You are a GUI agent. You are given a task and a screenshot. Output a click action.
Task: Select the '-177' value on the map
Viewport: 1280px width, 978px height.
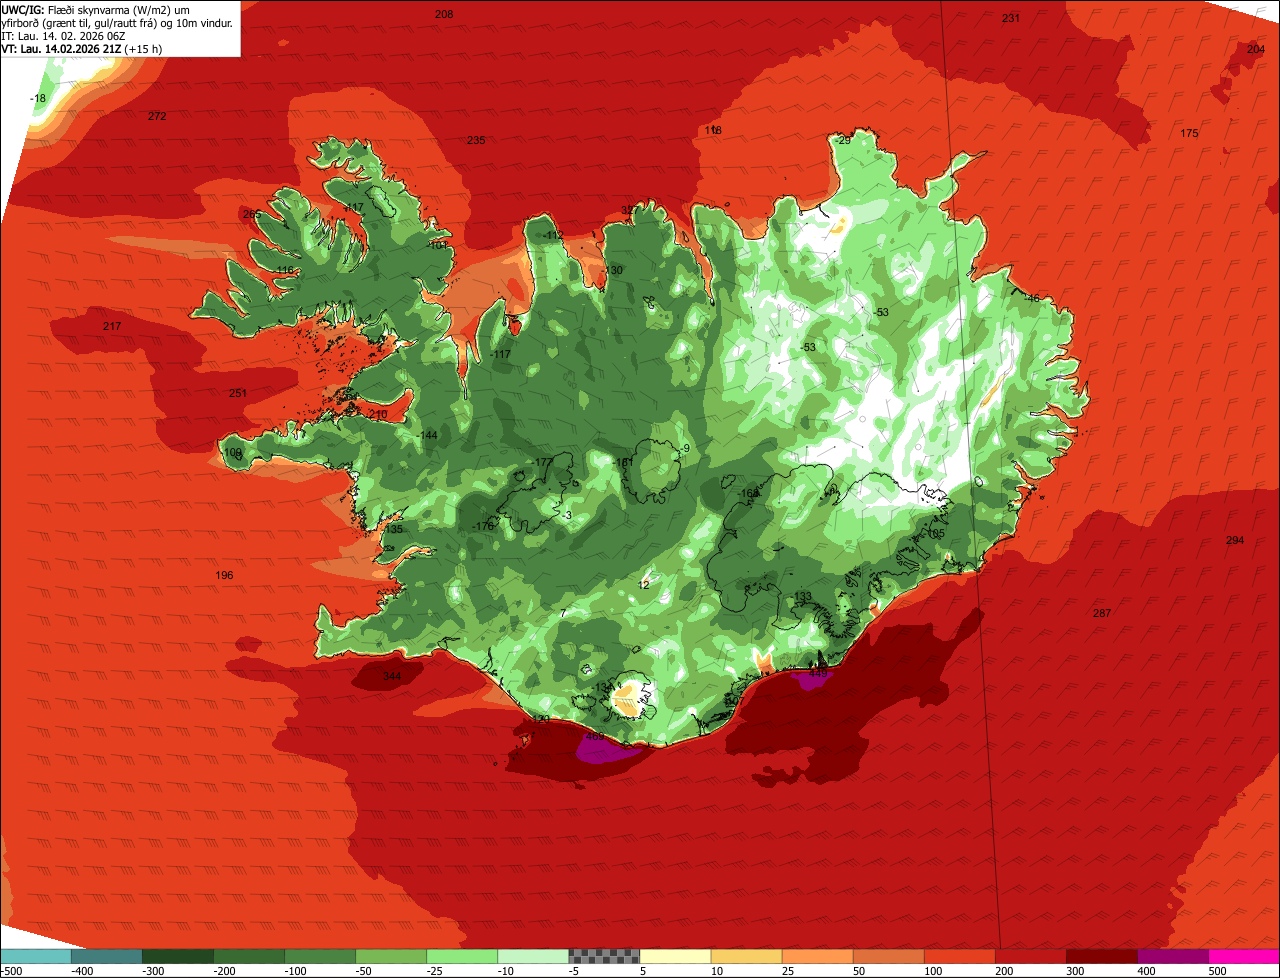coord(542,462)
